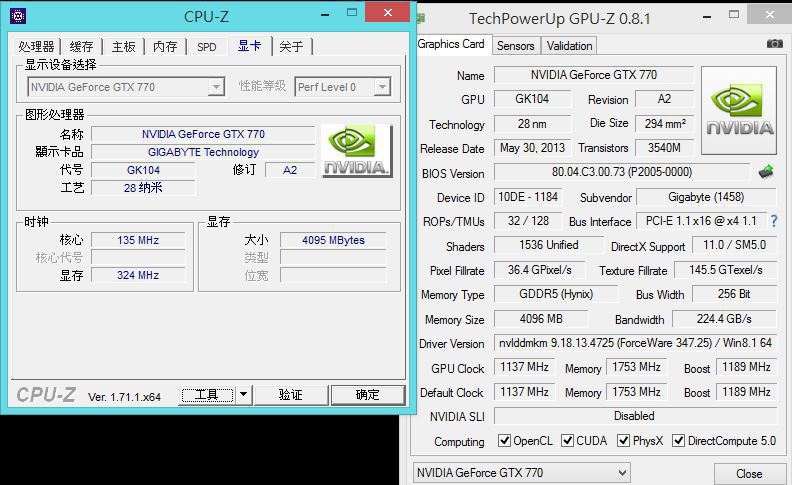Click the NVIDIA logo in GPU-Z window
The image size is (792, 485).
tap(739, 111)
